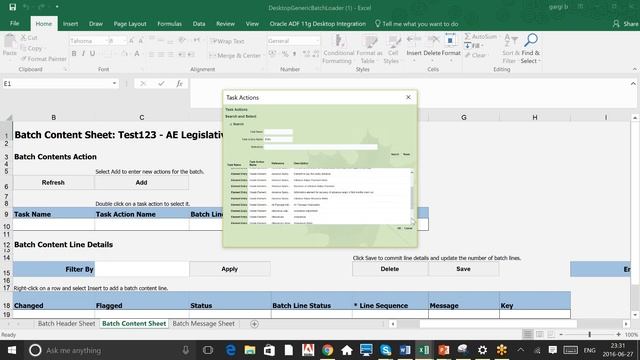Click Cut in the Clipboard group

(x=29, y=38)
